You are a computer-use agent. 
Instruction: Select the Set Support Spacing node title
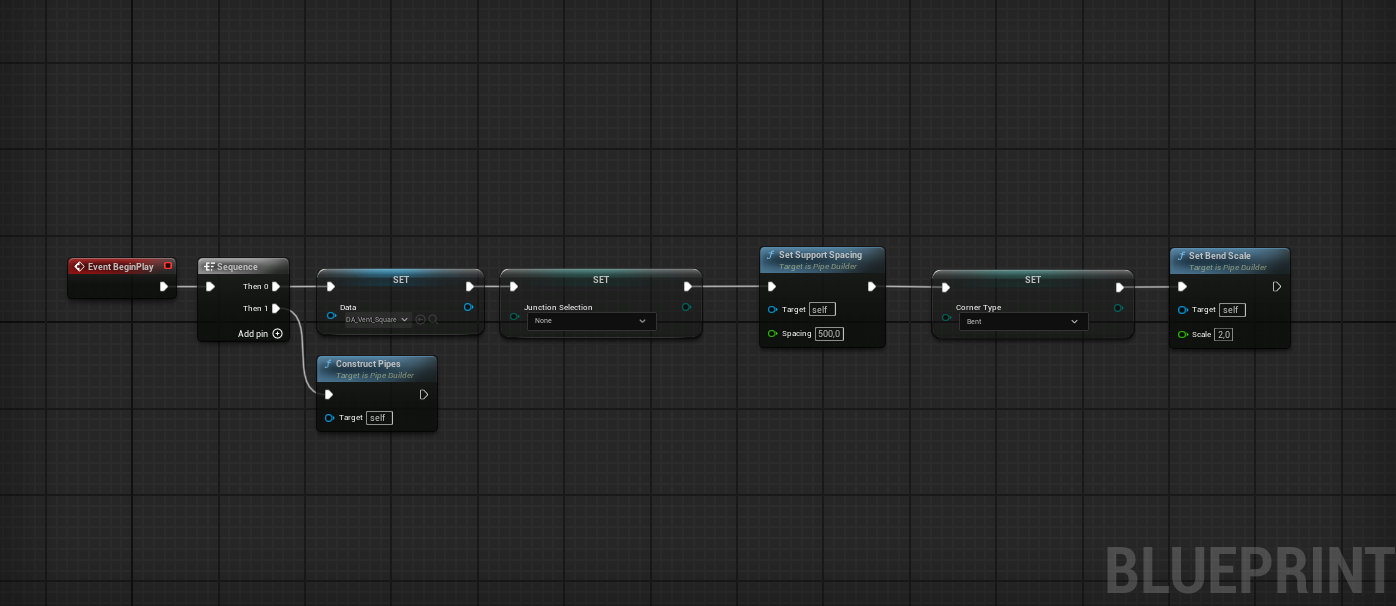(820, 255)
